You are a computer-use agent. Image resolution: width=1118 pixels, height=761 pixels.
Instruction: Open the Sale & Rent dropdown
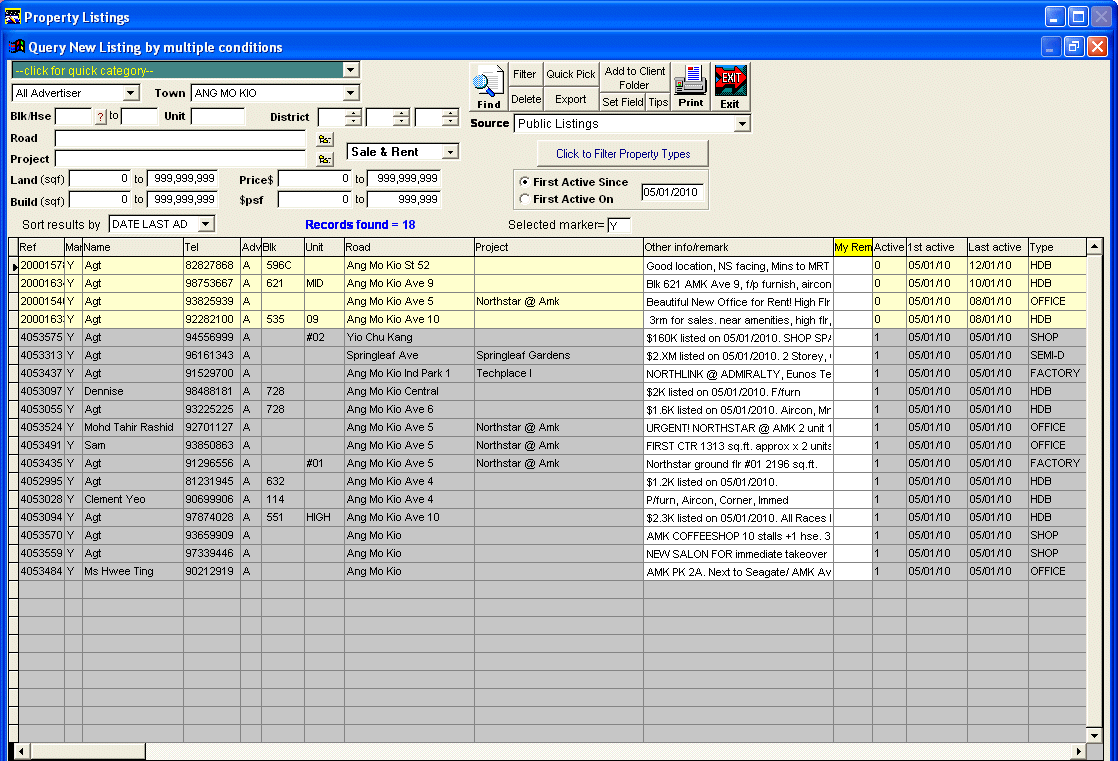(450, 152)
